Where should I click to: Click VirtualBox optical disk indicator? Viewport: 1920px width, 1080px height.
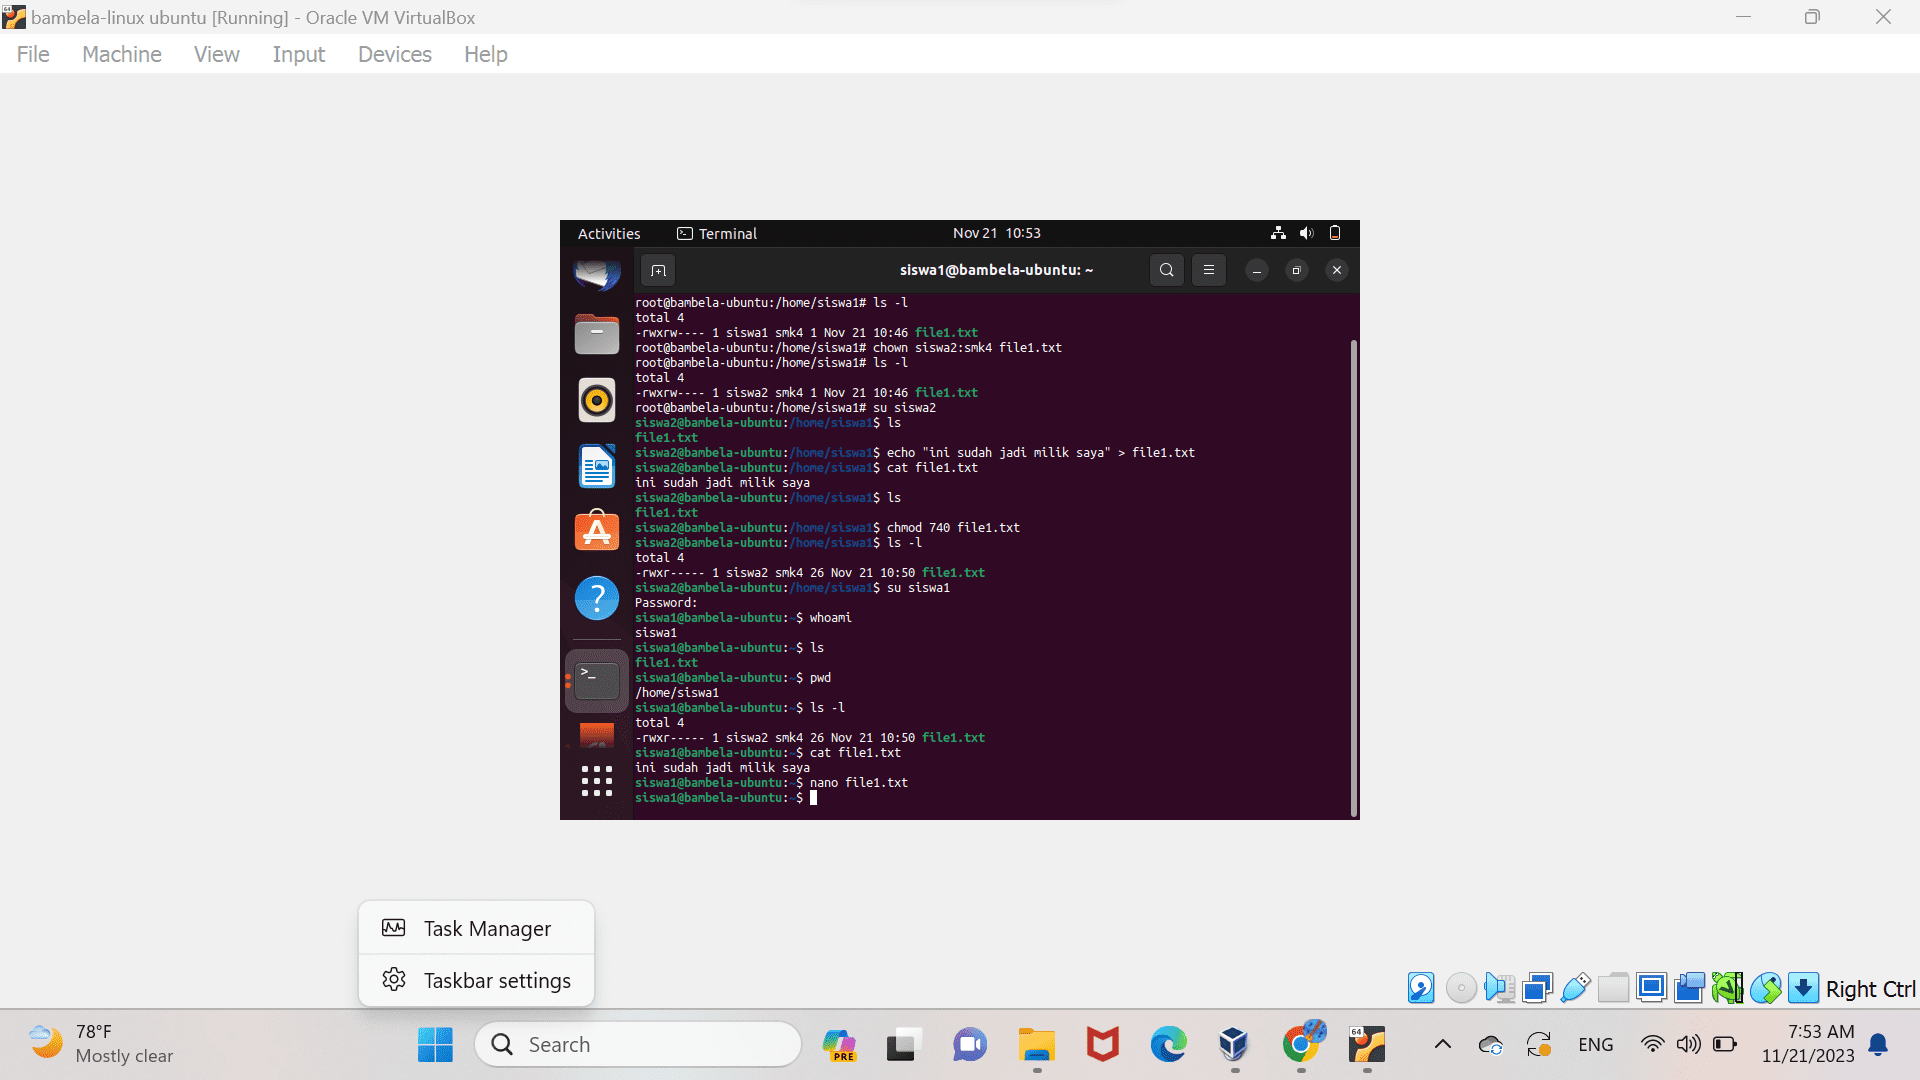tap(1461, 988)
